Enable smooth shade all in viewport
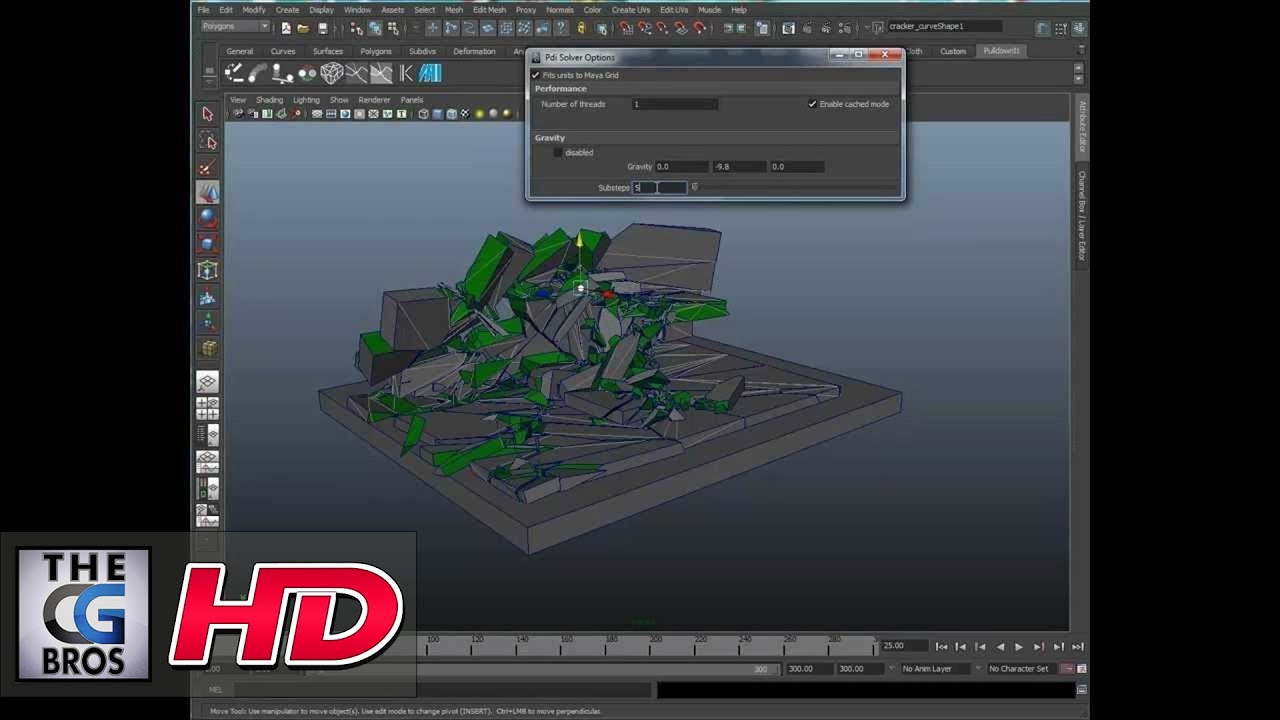This screenshot has width=1280, height=720. 437,114
